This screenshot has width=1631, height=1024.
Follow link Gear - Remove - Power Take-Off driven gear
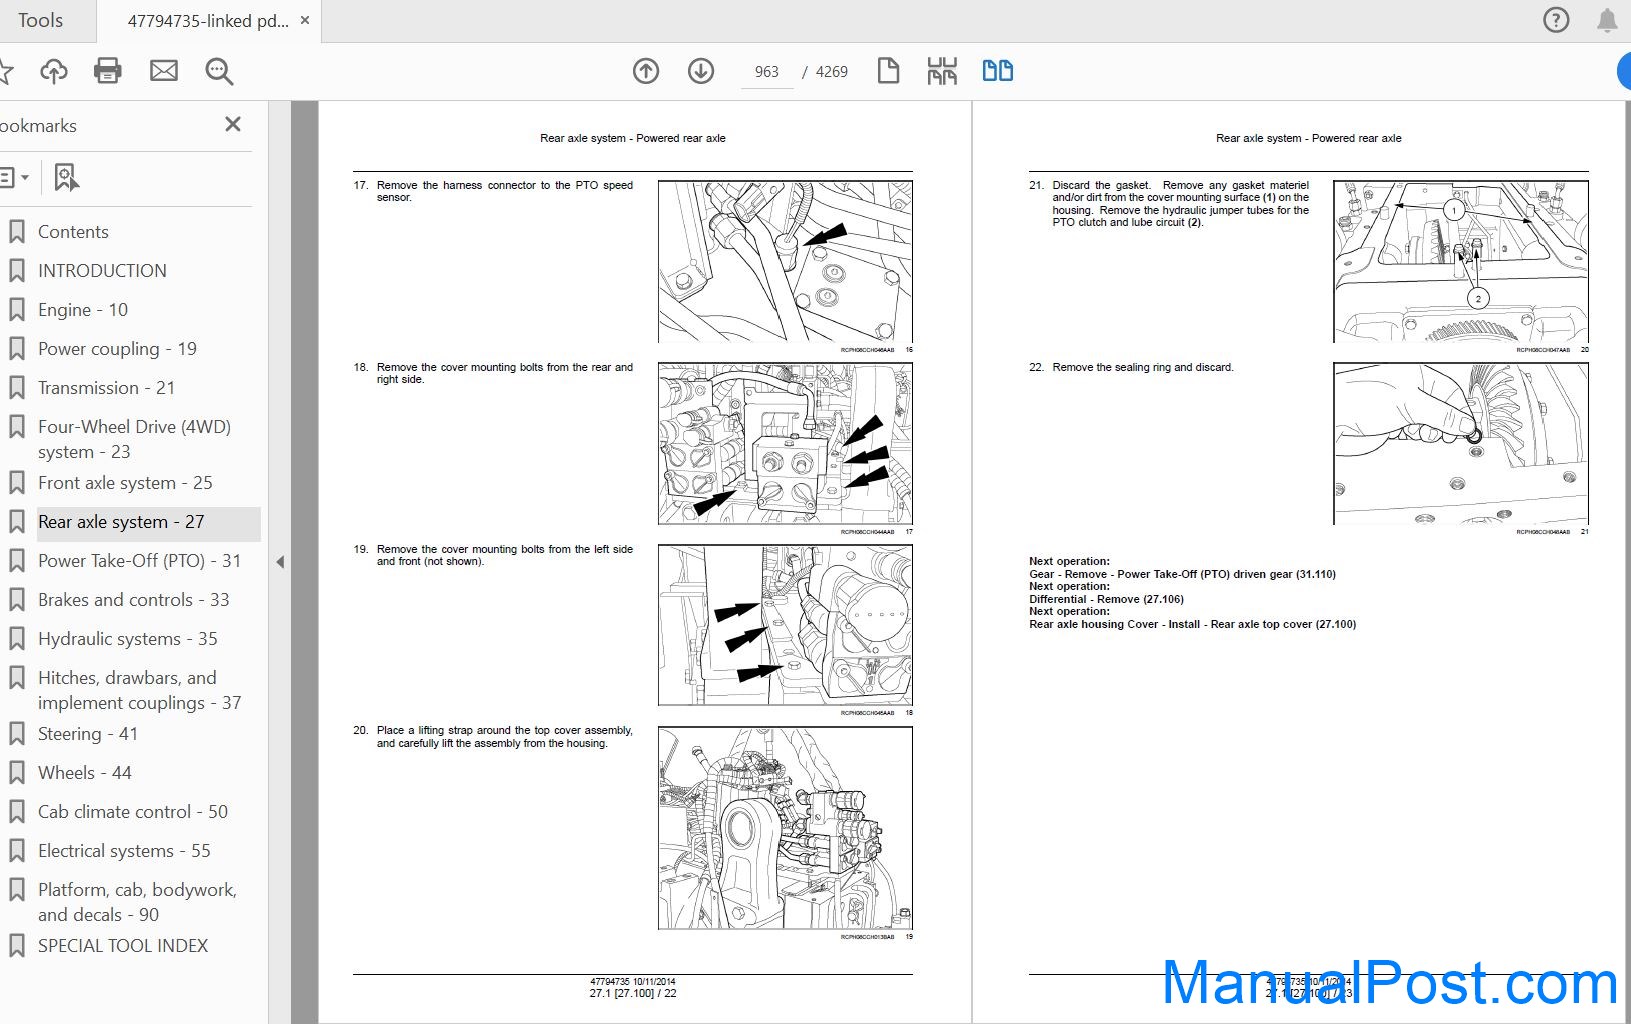(1182, 574)
